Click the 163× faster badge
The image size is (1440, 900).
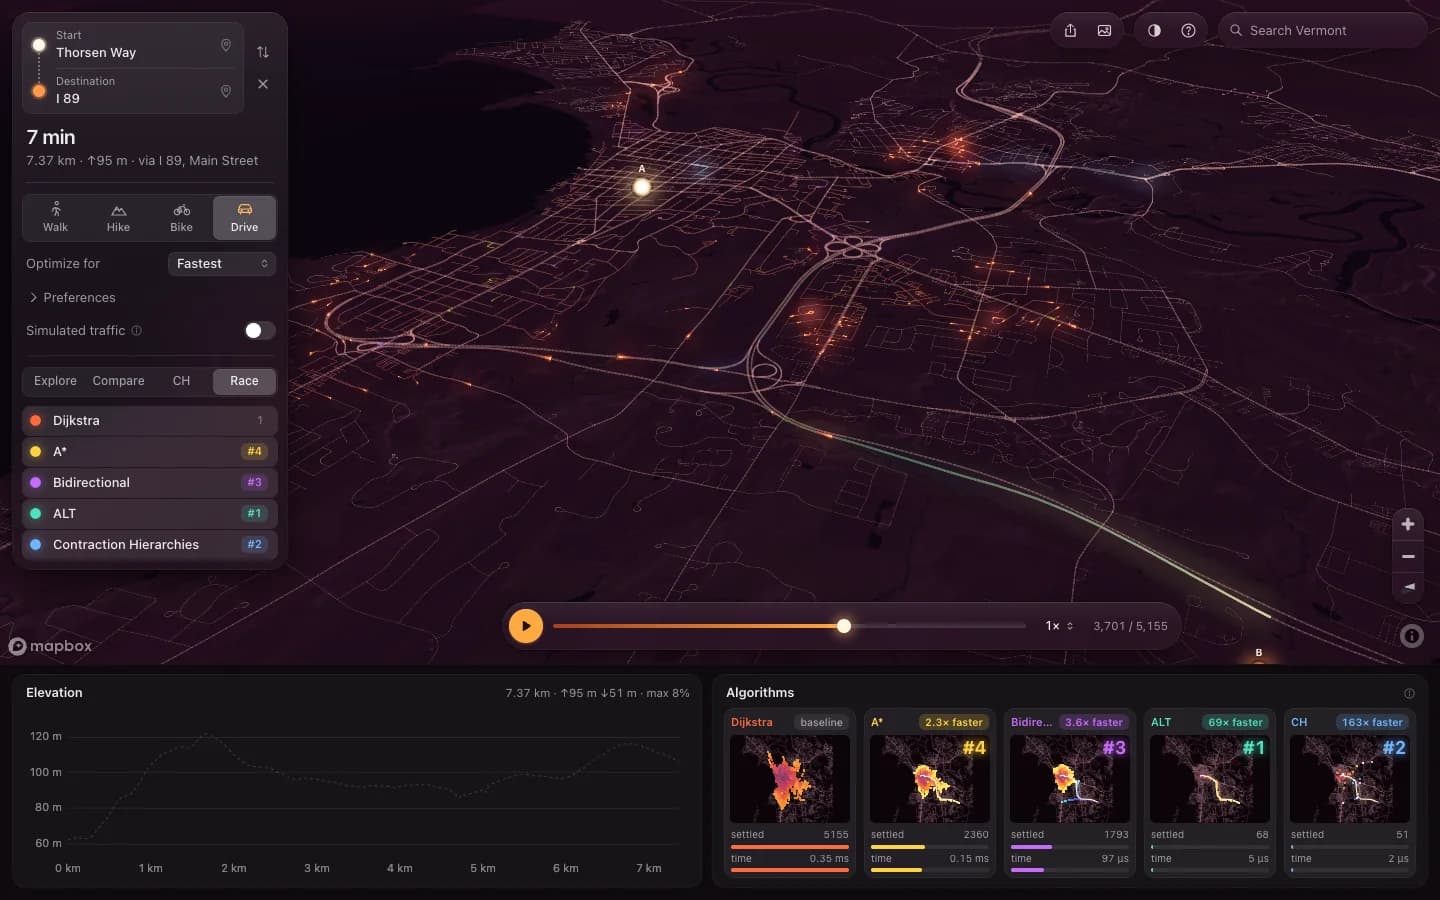point(1372,722)
